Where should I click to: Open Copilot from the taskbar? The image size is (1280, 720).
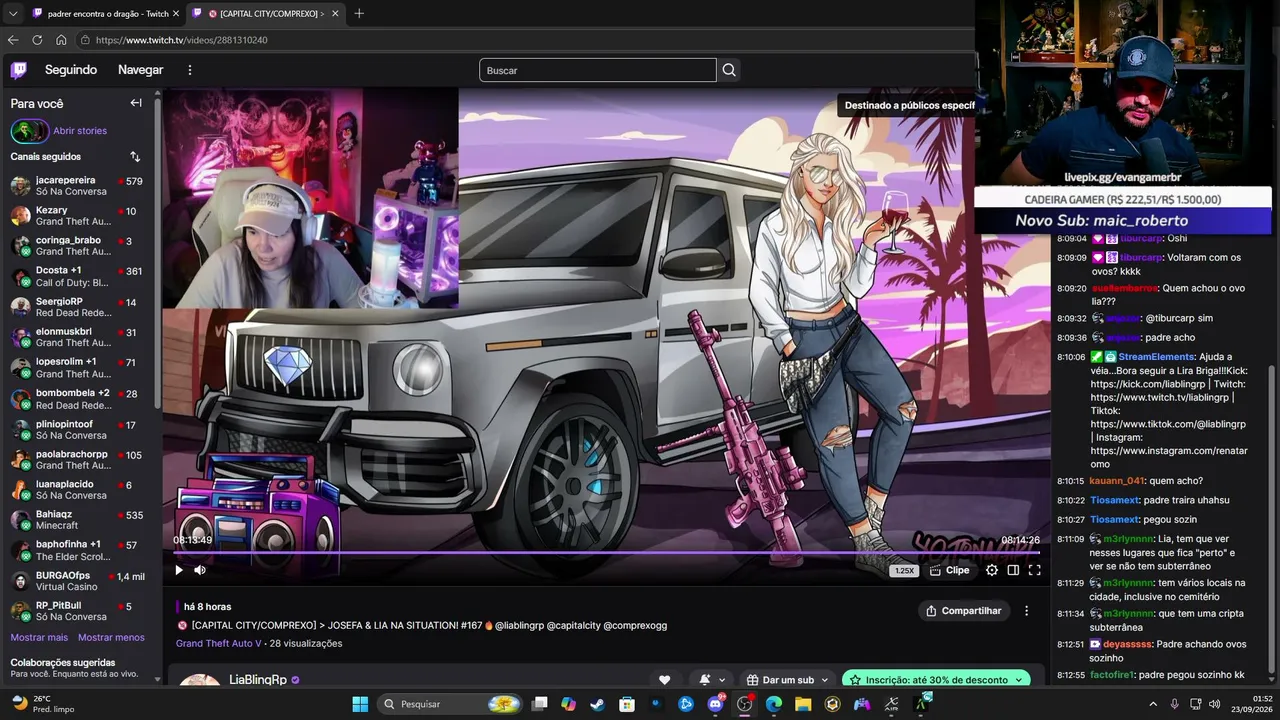tap(569, 704)
